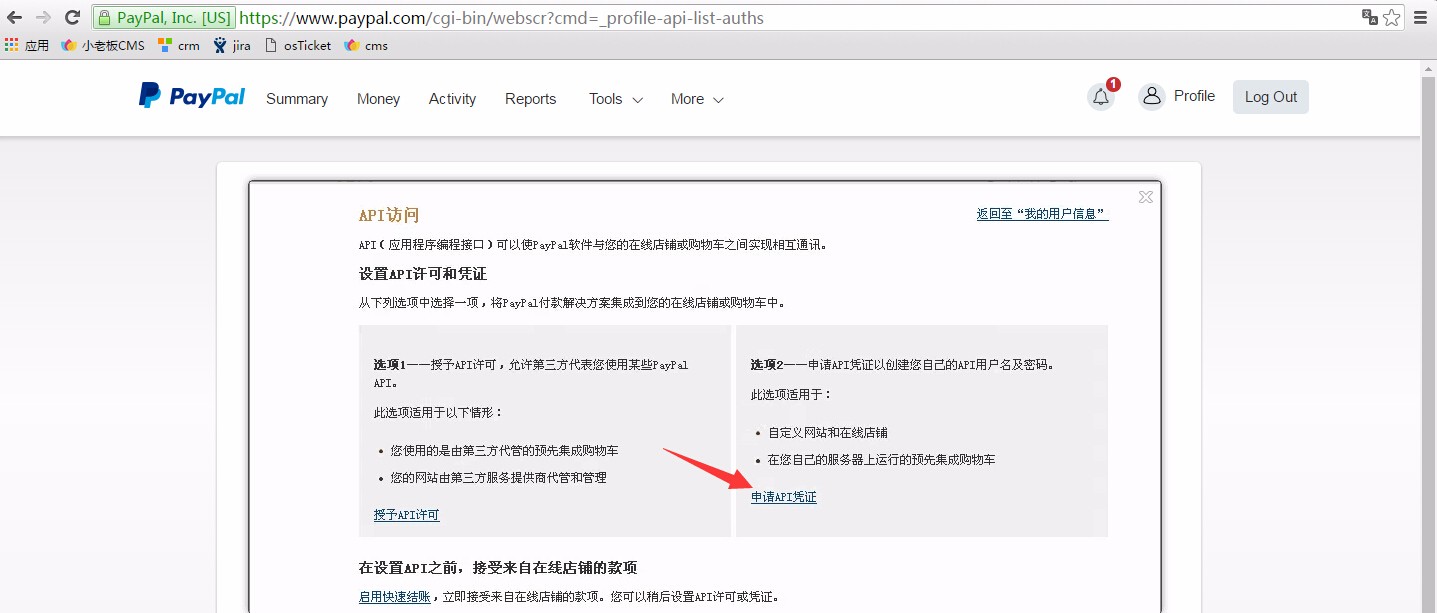Bookmark this page with star icon
The image size is (1437, 613).
tap(1392, 17)
